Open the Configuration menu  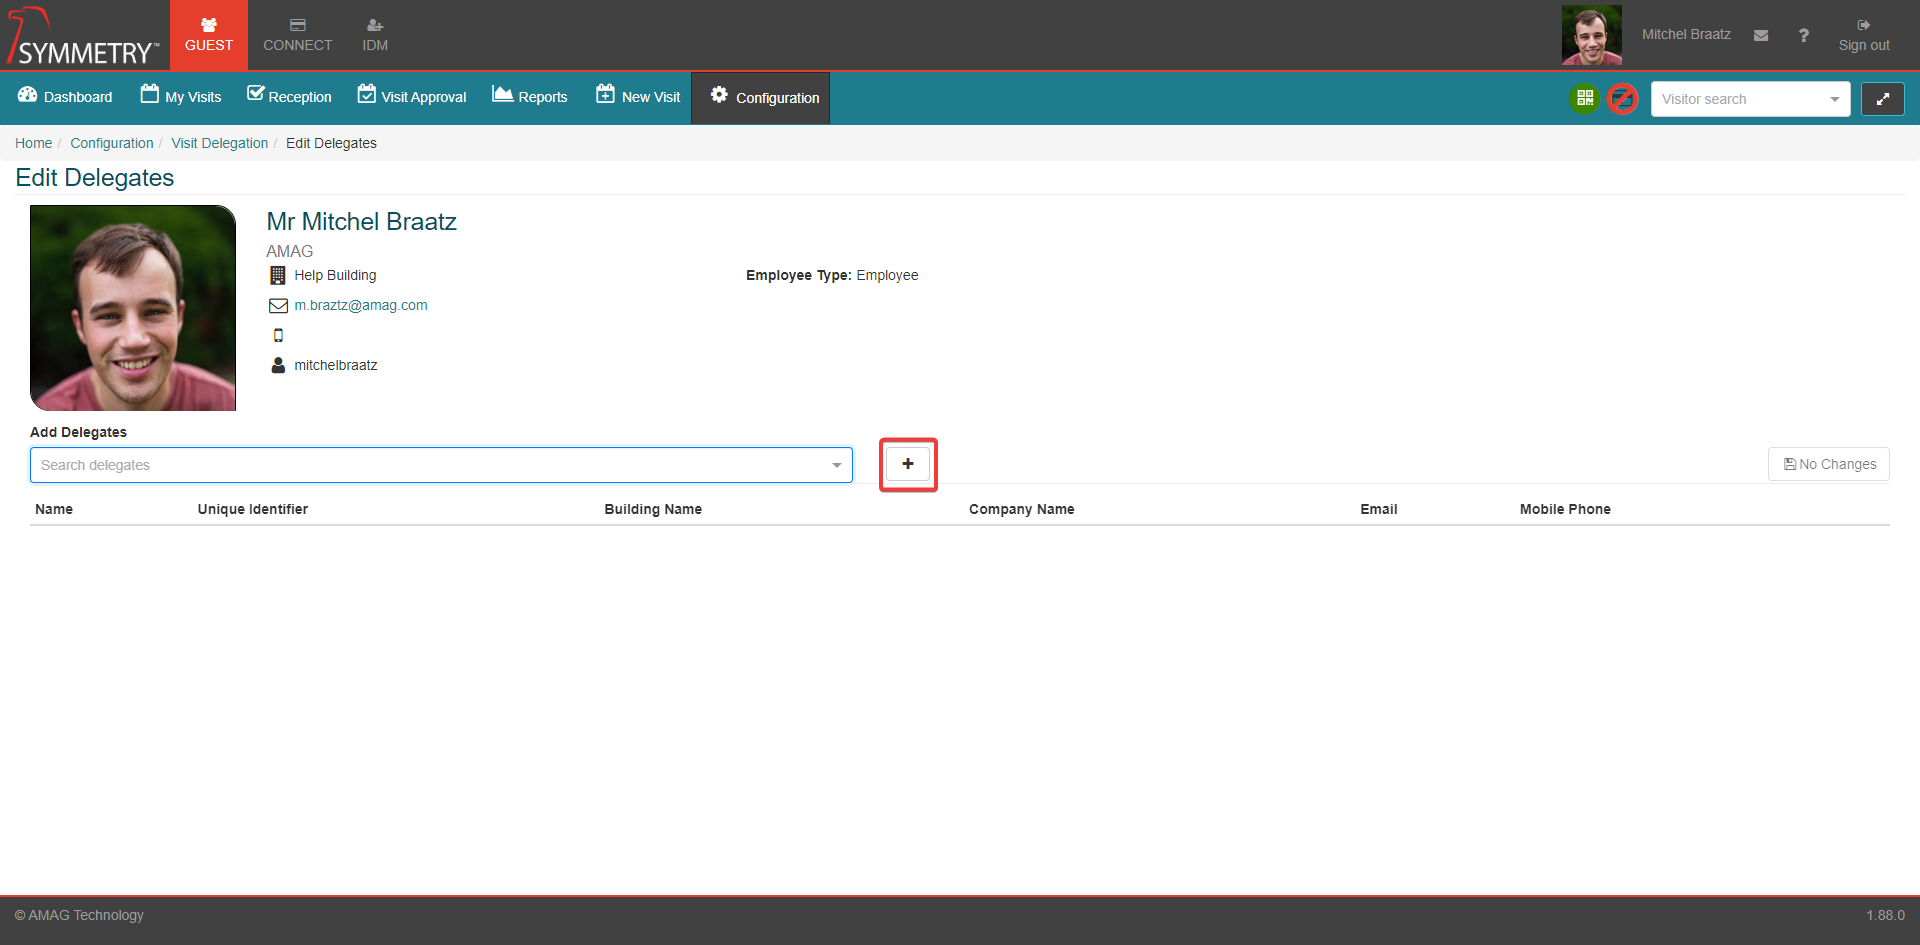(x=761, y=98)
